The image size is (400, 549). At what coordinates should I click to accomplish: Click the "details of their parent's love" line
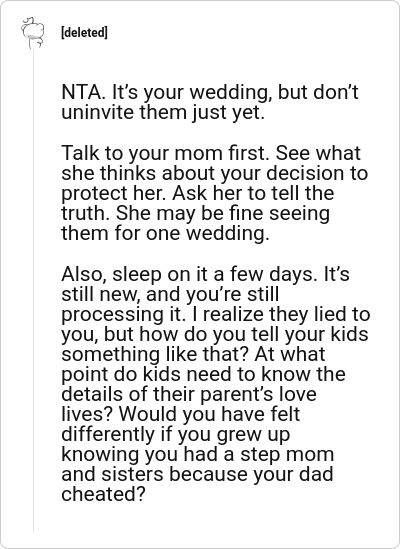point(189,395)
